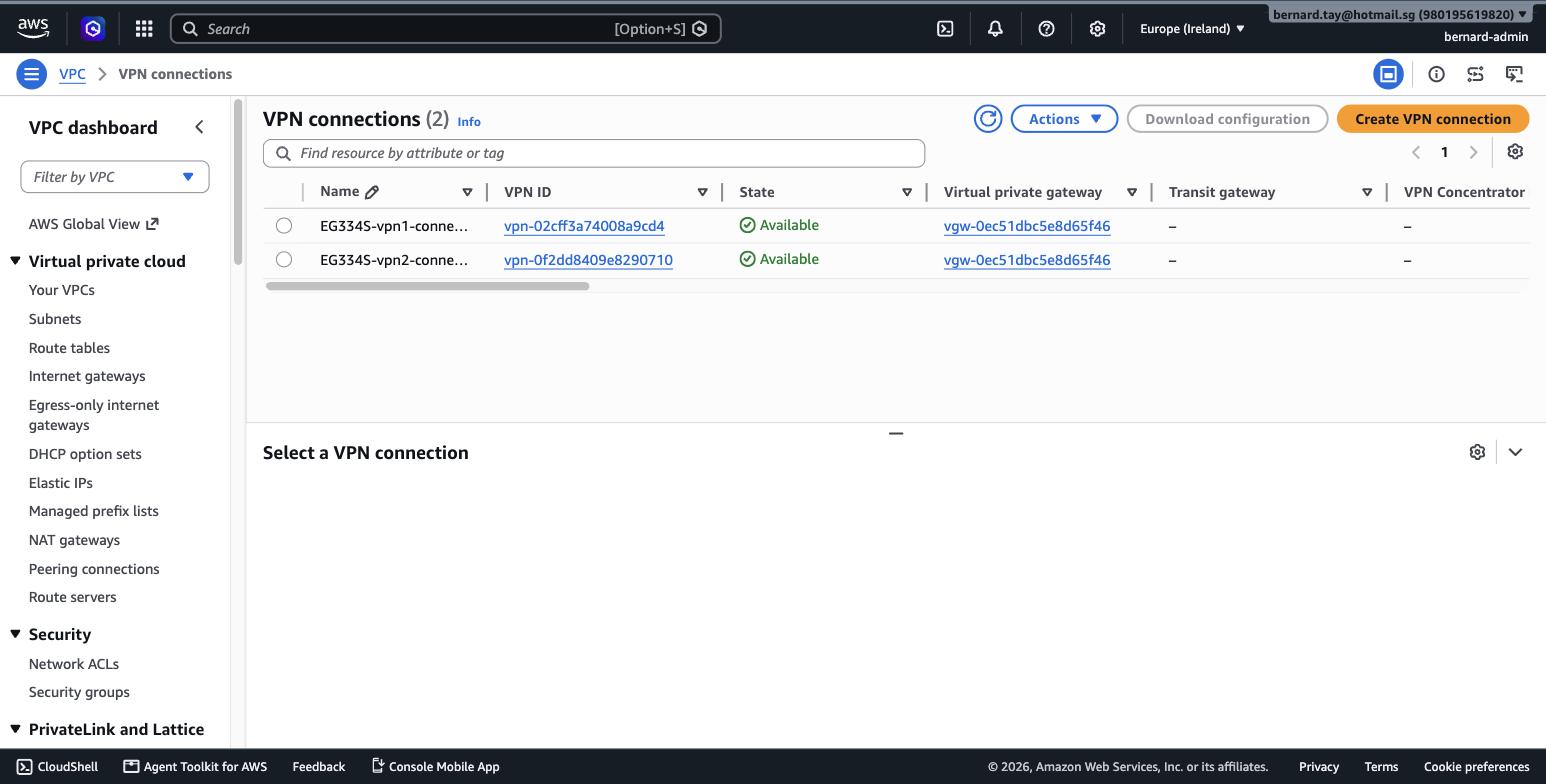Sort by Transit gateway column arrow

pyautogui.click(x=1367, y=192)
